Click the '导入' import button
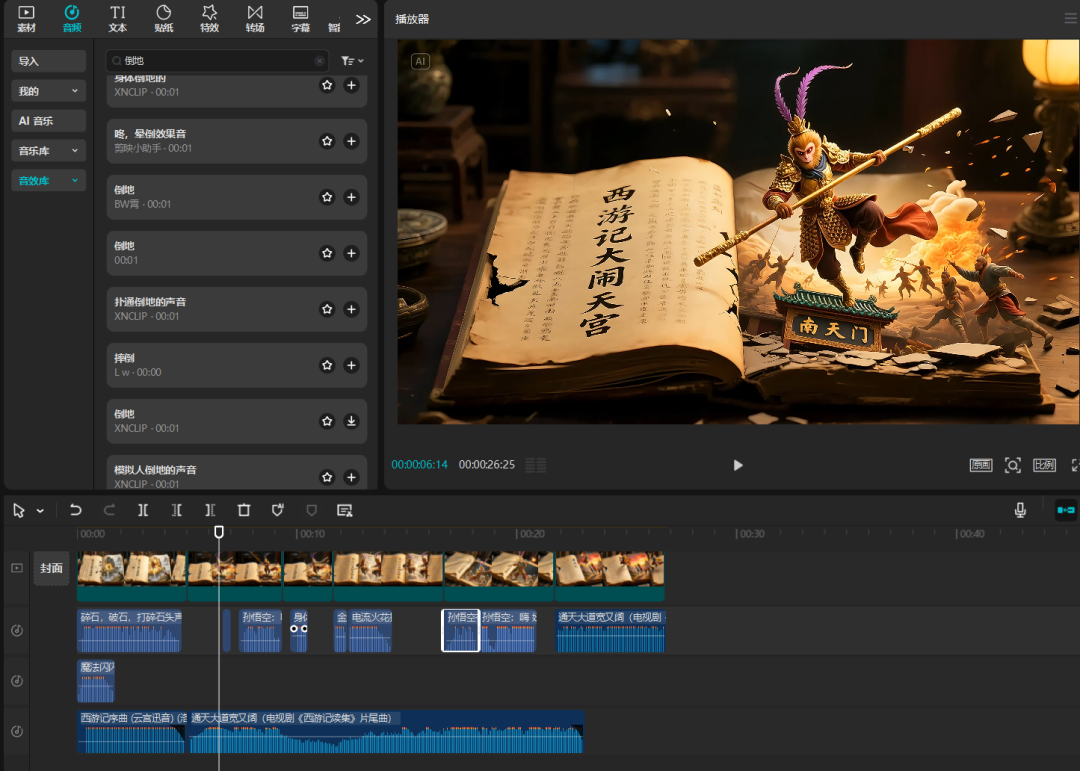 [48, 61]
